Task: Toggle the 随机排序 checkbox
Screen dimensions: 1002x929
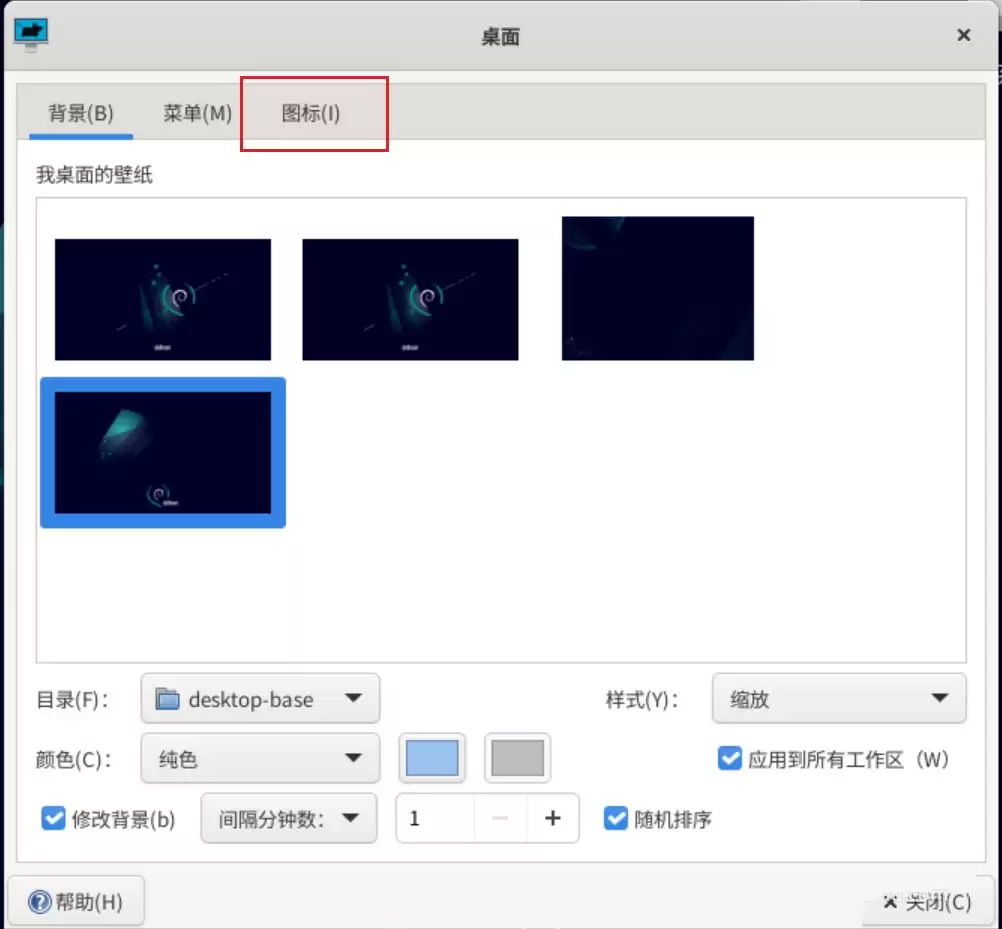Action: tap(616, 818)
